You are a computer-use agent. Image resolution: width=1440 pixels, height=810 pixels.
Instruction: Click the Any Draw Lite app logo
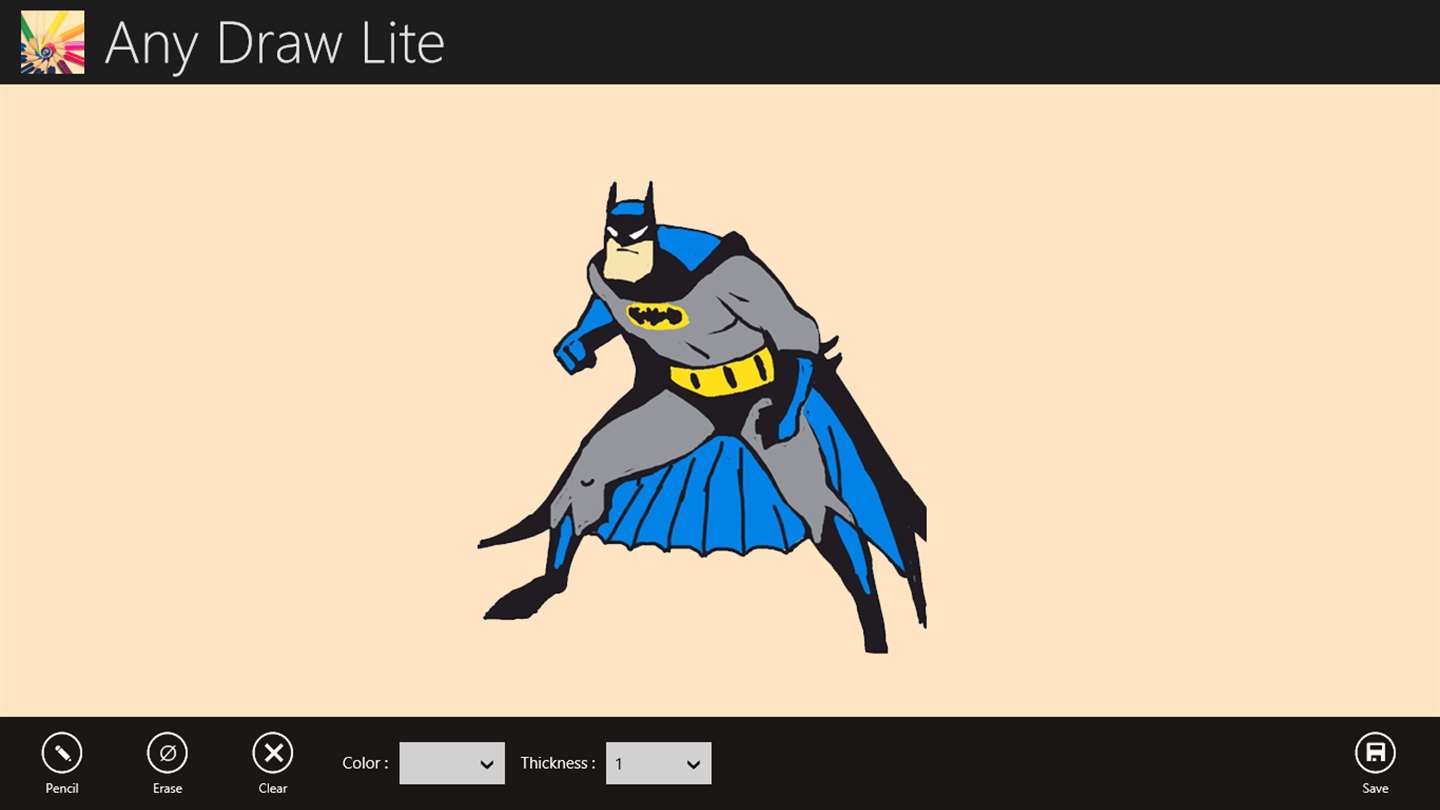coord(52,42)
